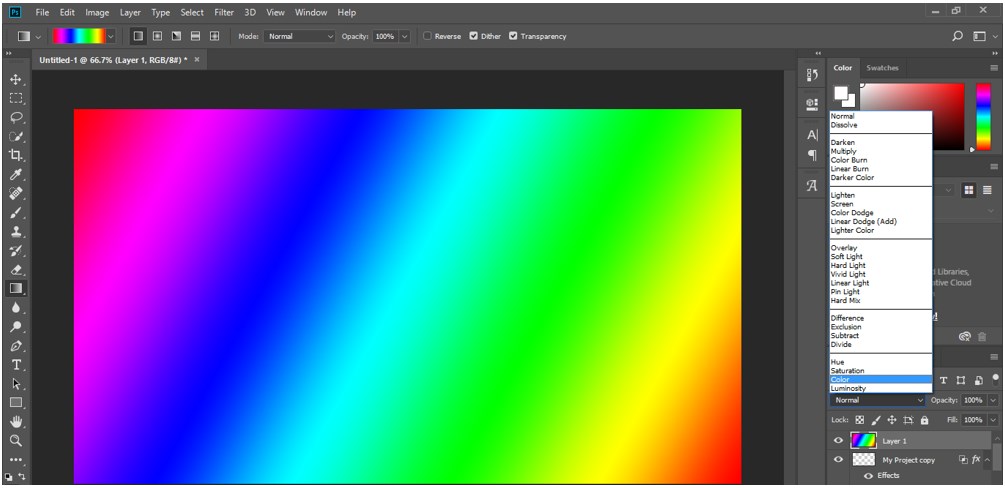Image resolution: width=1005 pixels, height=488 pixels.
Task: Choose Reflected Gradient style
Action: tap(195, 37)
